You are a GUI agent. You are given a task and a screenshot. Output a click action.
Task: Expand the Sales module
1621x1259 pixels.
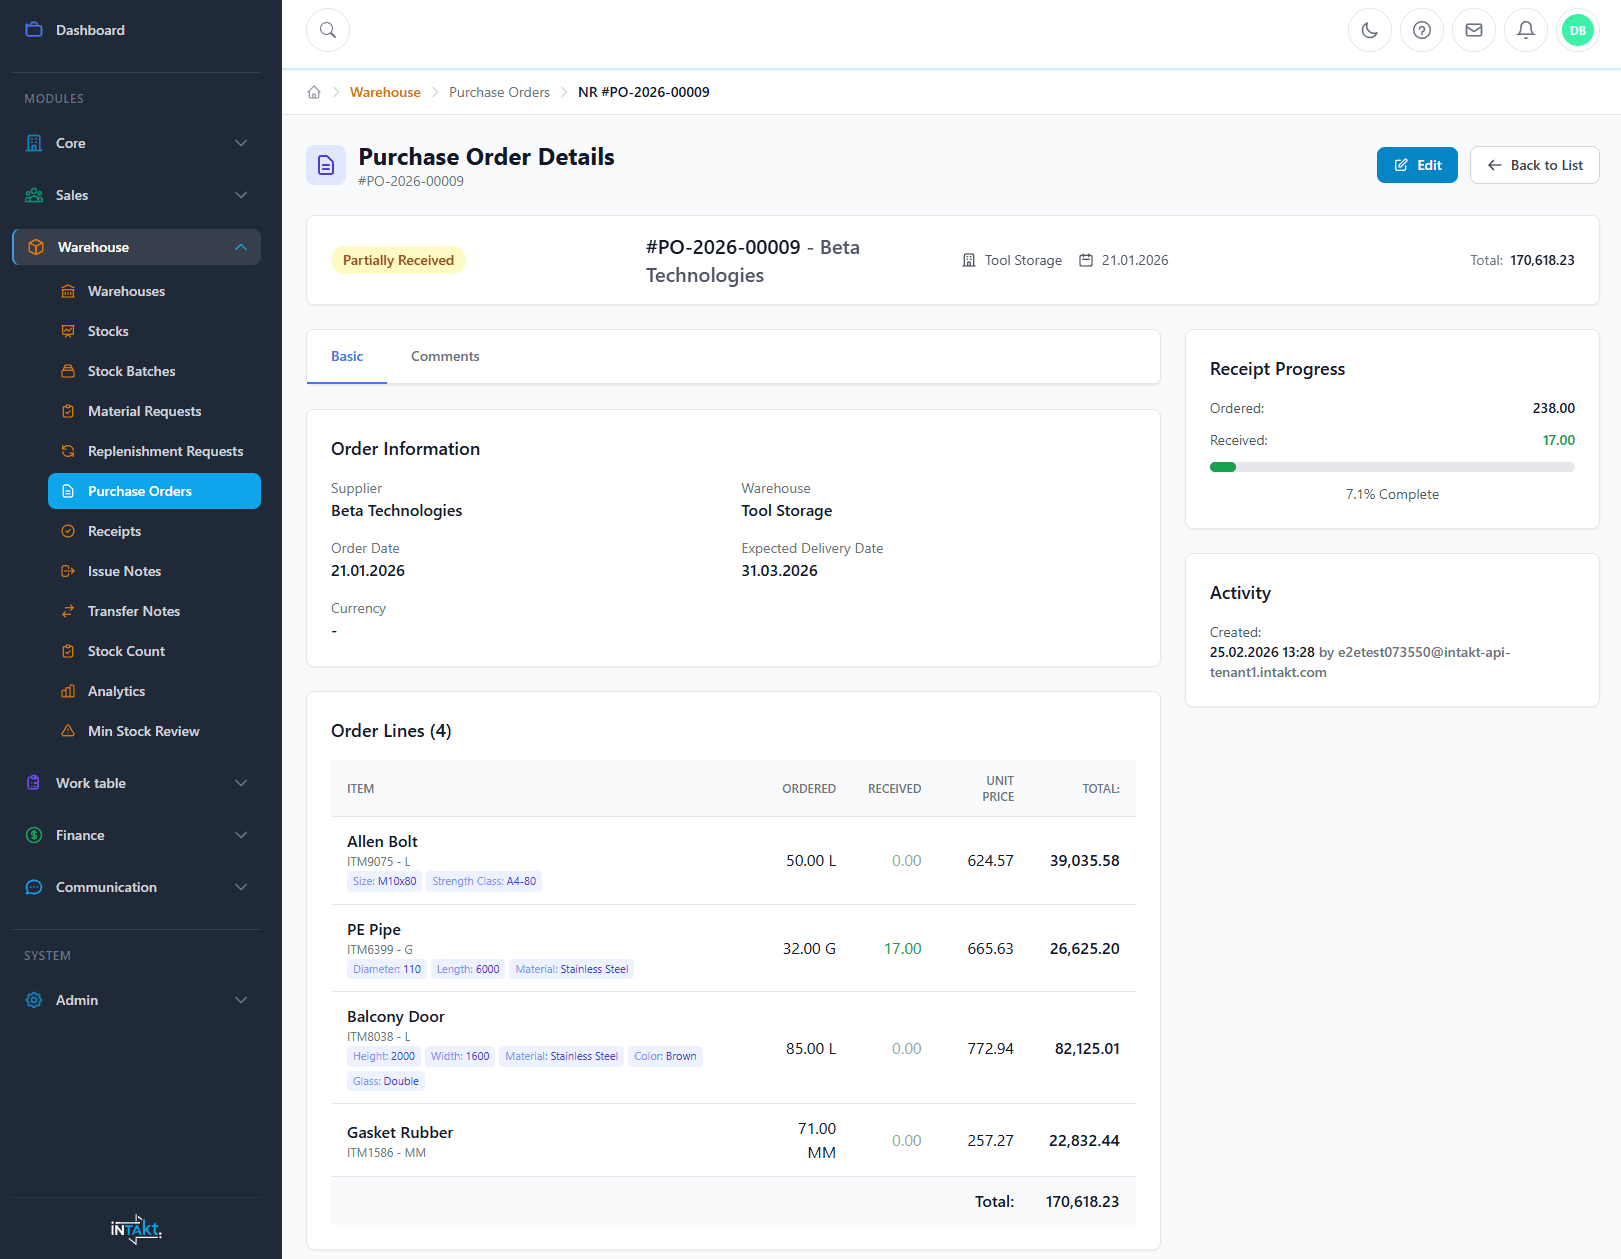tap(136, 195)
